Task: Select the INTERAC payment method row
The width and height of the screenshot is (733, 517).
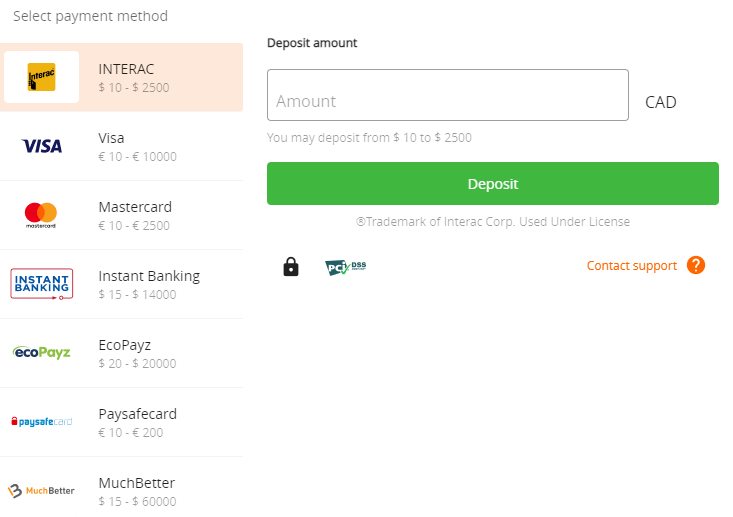Action: pyautogui.click(x=122, y=77)
